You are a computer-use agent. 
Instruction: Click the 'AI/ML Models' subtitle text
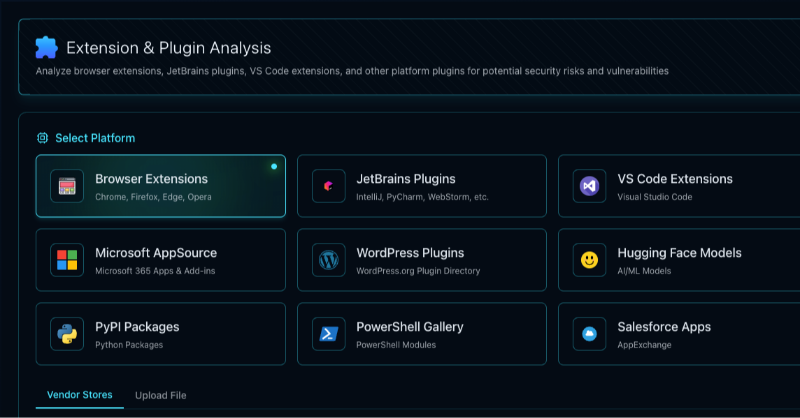(x=644, y=271)
